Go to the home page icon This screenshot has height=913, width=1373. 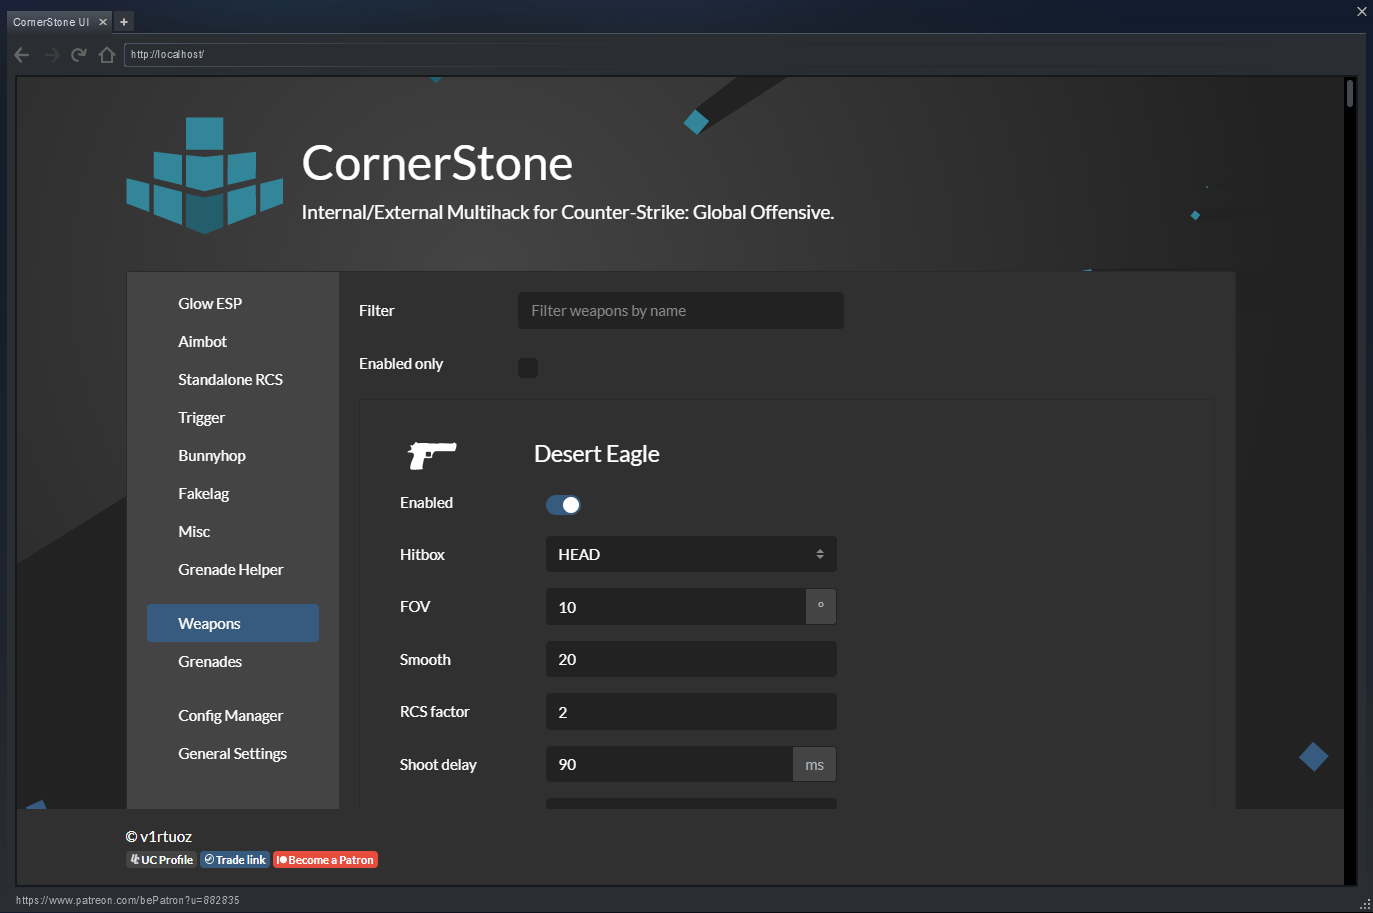tap(107, 55)
